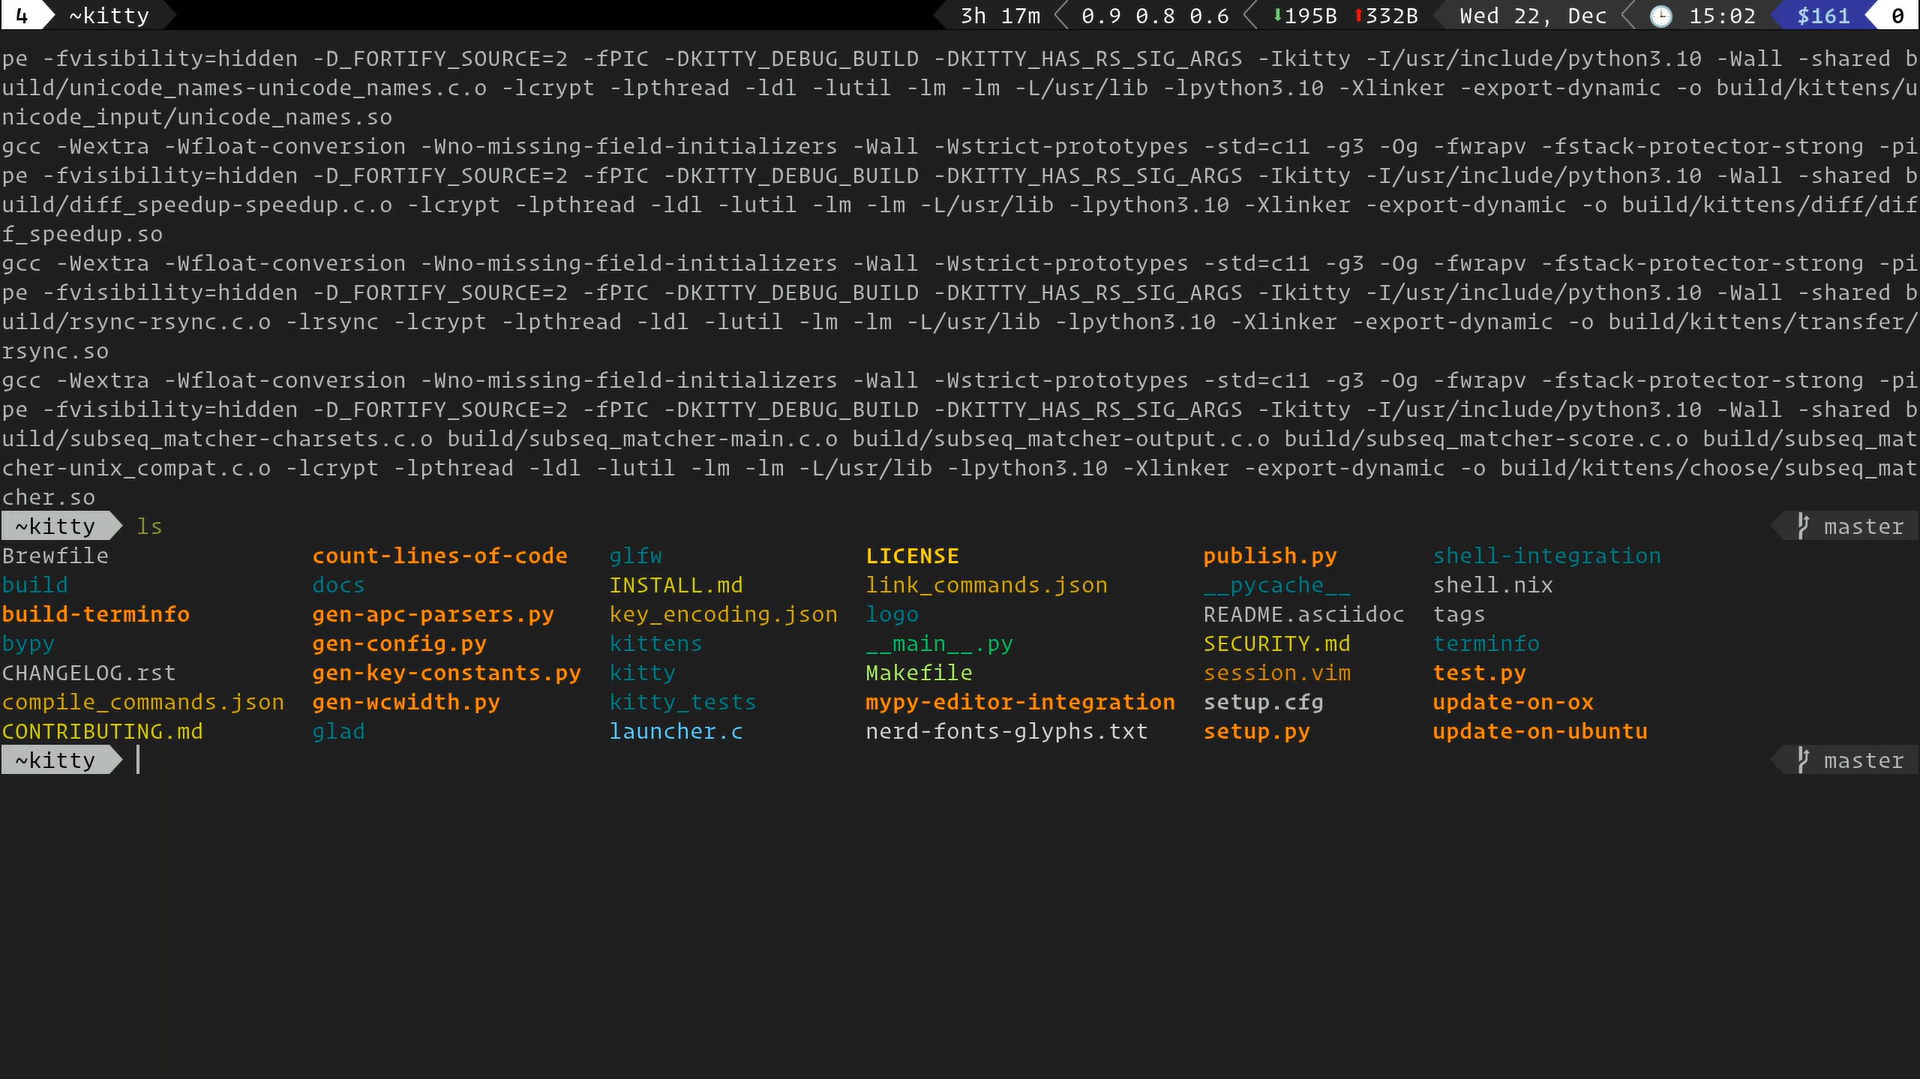This screenshot has height=1079, width=1920.
Task: Click the master branch label on the last prompt
Action: pos(1864,760)
